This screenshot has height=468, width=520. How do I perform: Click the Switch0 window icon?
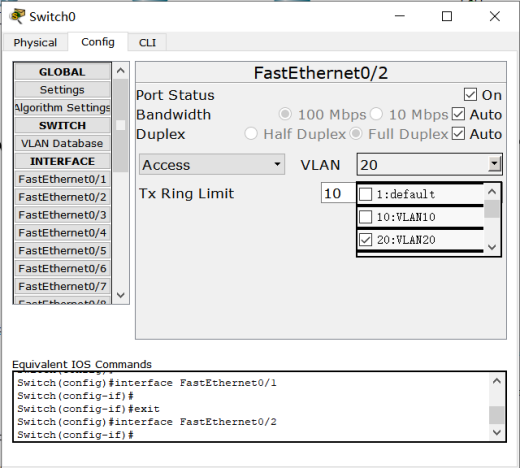click(17, 16)
